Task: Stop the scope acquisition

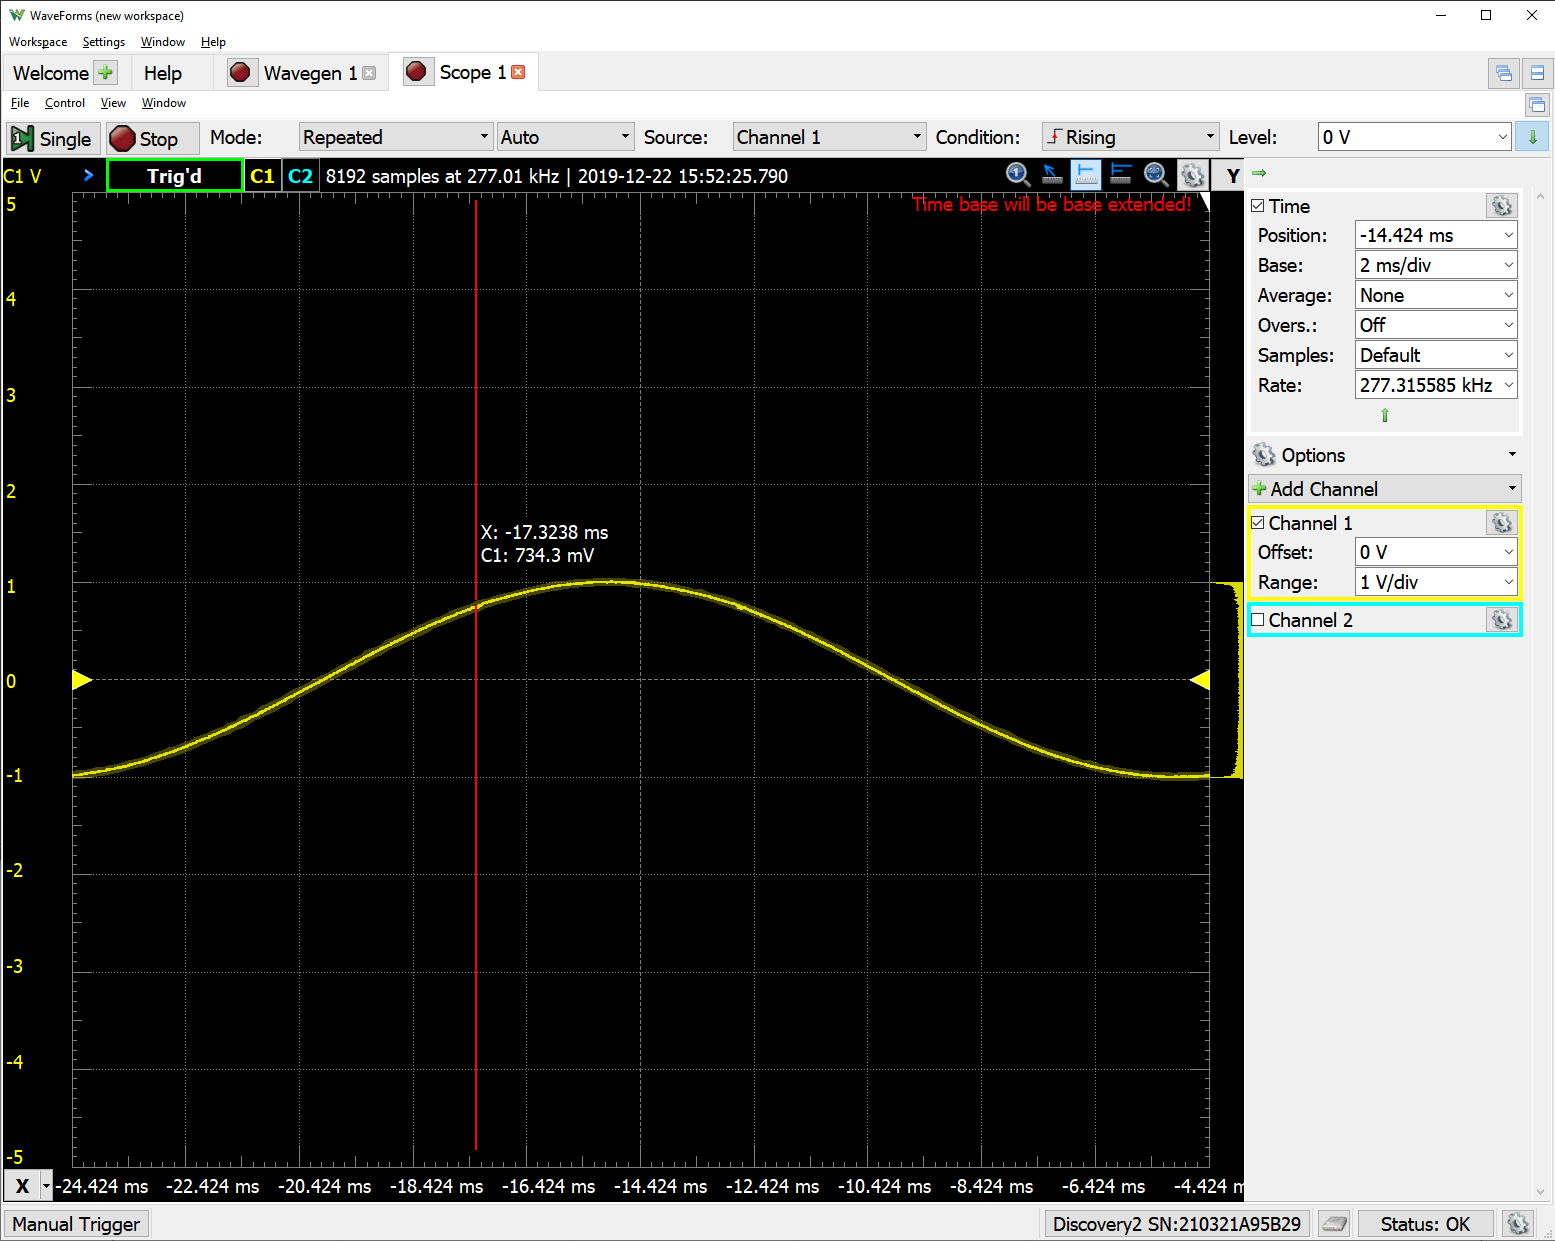Action: pos(152,138)
